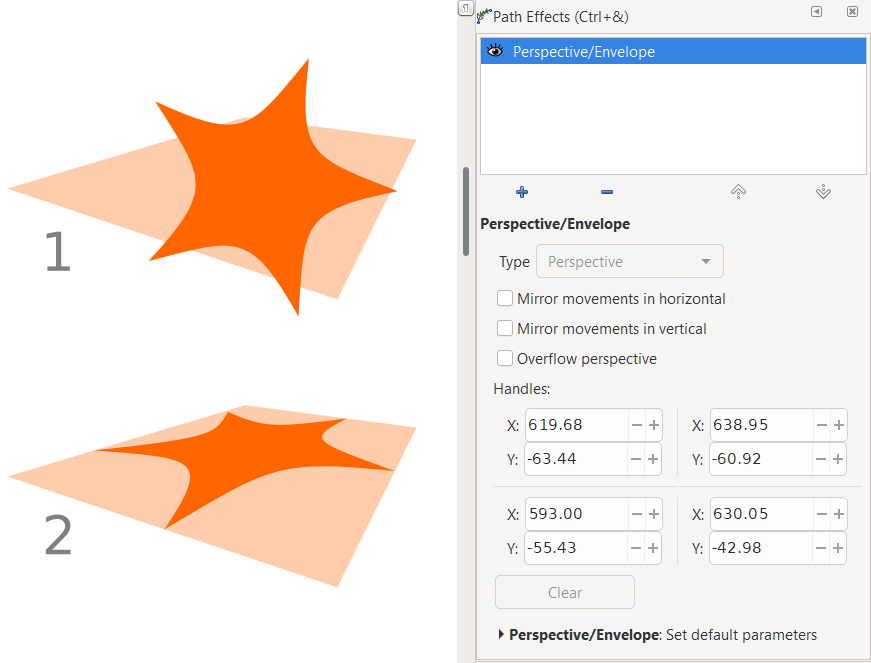The image size is (871, 663).
Task: Click the X field showing 593.00
Action: click(577, 514)
